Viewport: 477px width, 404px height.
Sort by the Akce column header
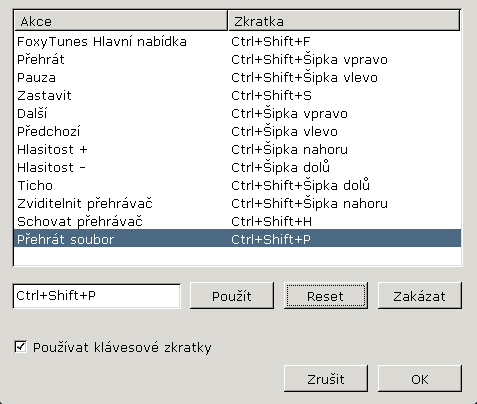(121, 21)
